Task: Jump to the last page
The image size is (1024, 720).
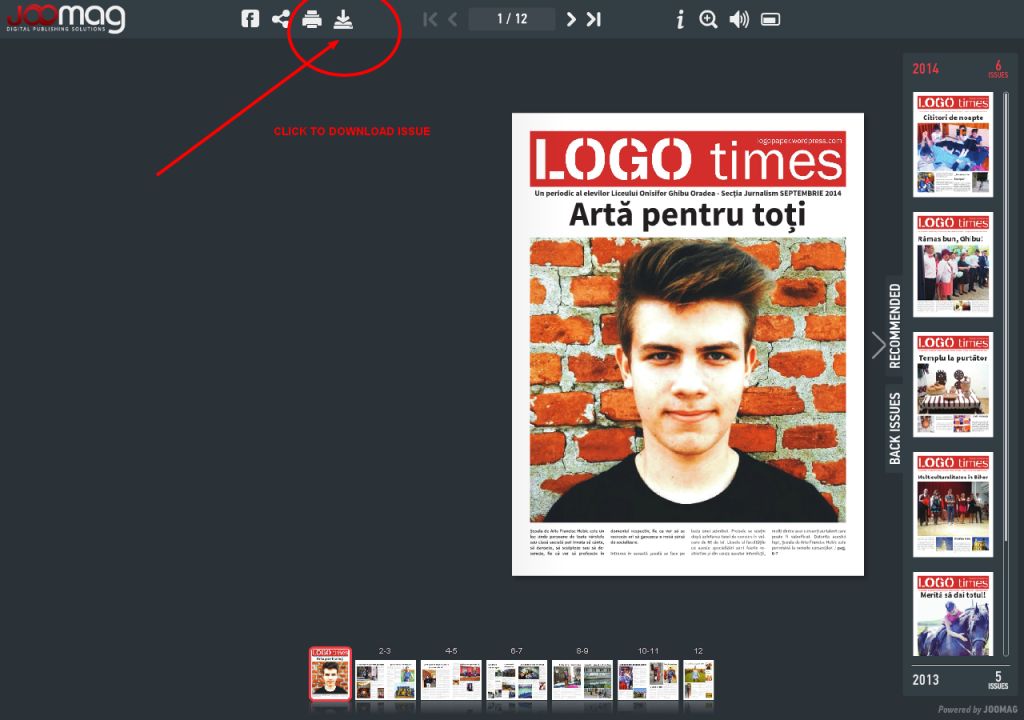Action: click(x=594, y=19)
